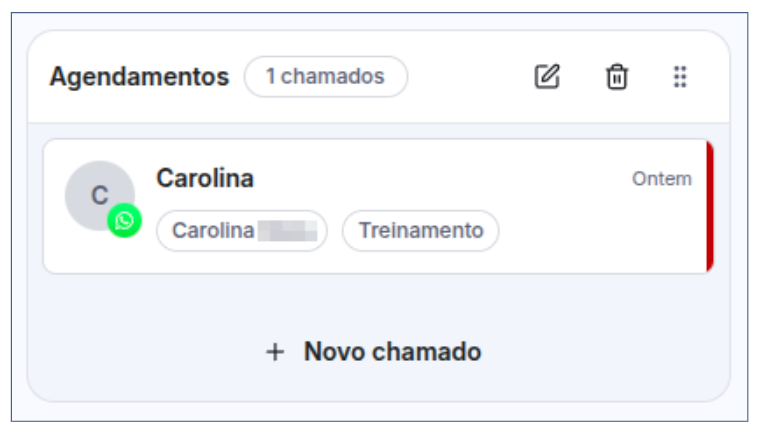Select the Treinamento tag chip

420,230
